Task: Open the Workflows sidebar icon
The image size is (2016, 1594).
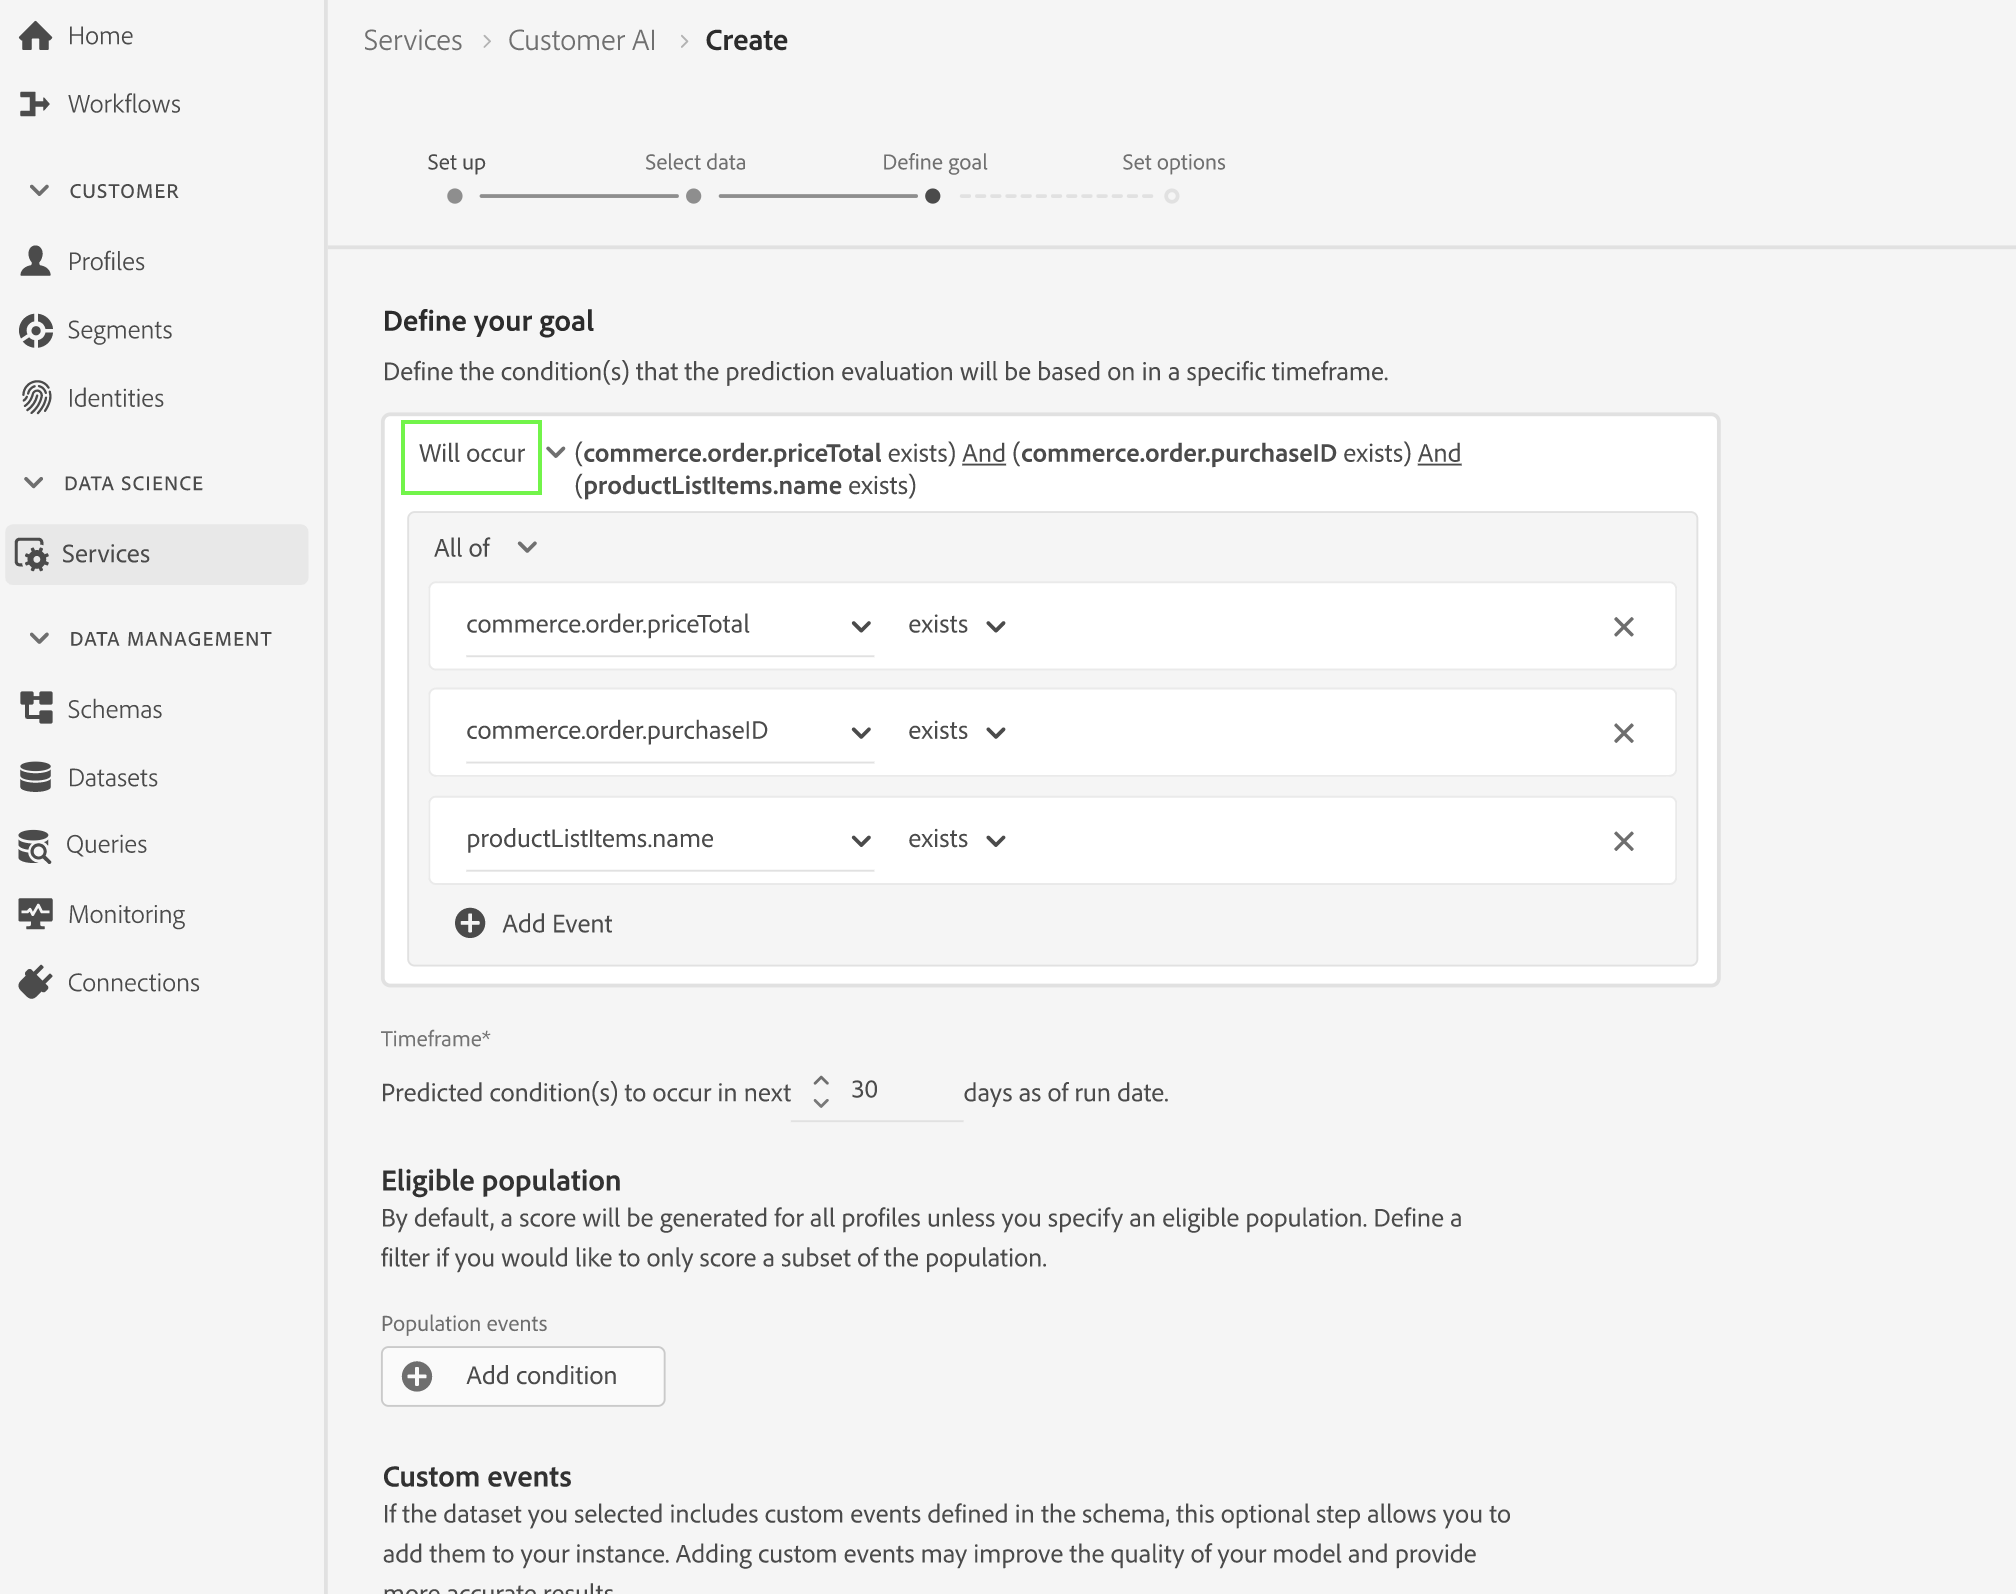Action: coord(35,104)
